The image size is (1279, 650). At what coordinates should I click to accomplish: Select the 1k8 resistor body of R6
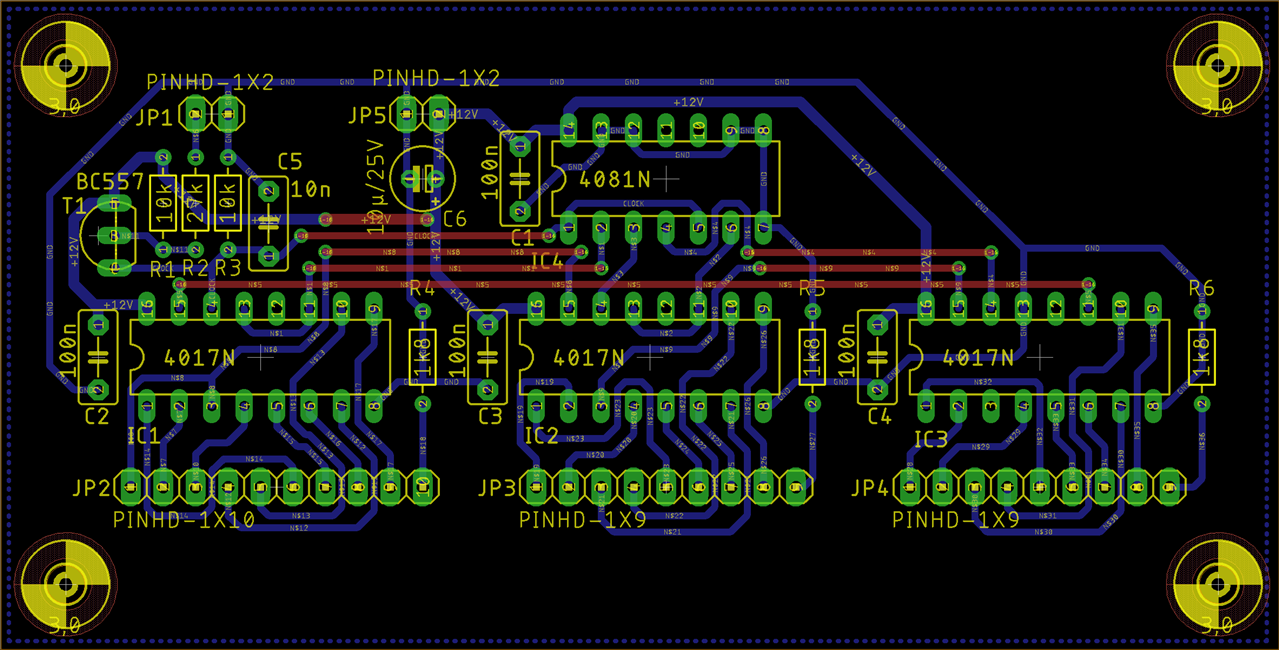coord(1201,357)
